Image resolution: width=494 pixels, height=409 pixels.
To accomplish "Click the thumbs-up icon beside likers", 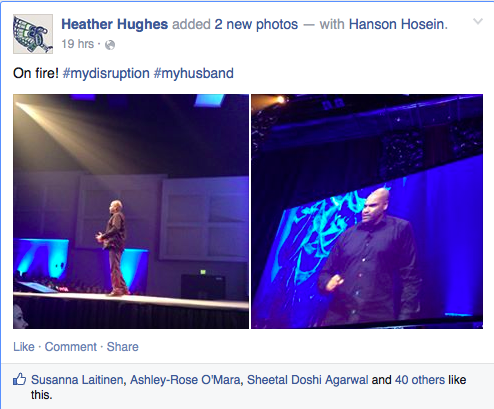I will pos(19,379).
